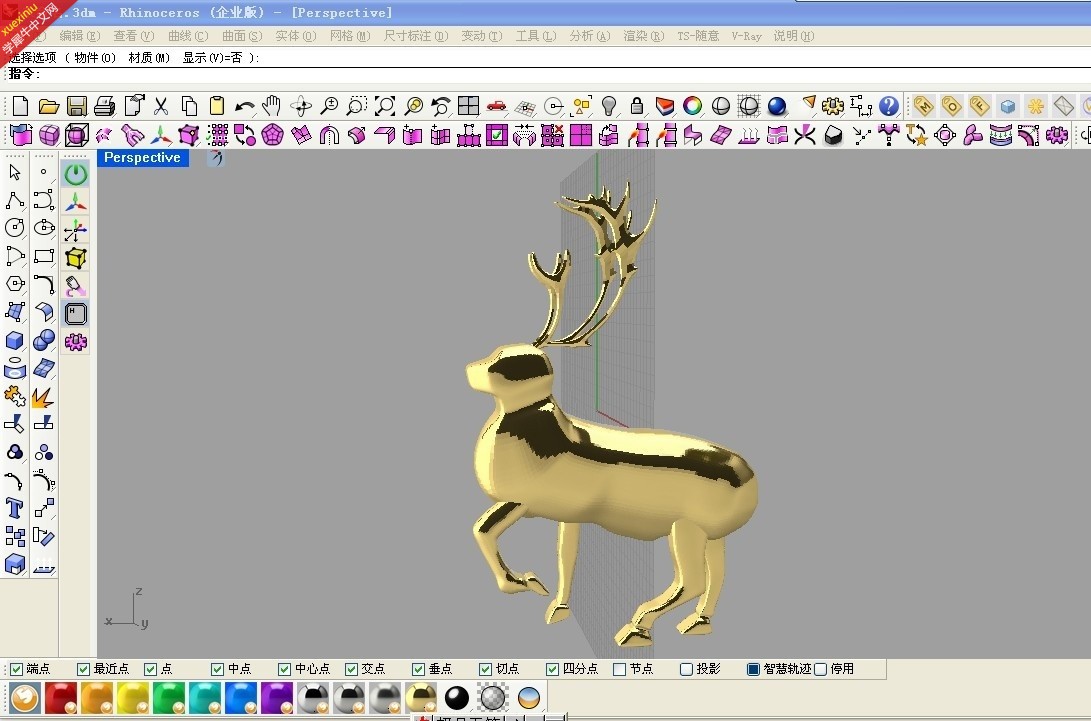Image resolution: width=1091 pixels, height=721 pixels.
Task: Open the 曲面(S) menu
Action: click(x=242, y=35)
